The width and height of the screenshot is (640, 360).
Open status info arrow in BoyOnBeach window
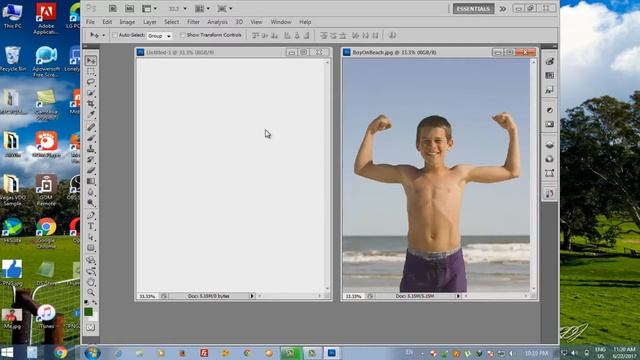pyautogui.click(x=458, y=296)
